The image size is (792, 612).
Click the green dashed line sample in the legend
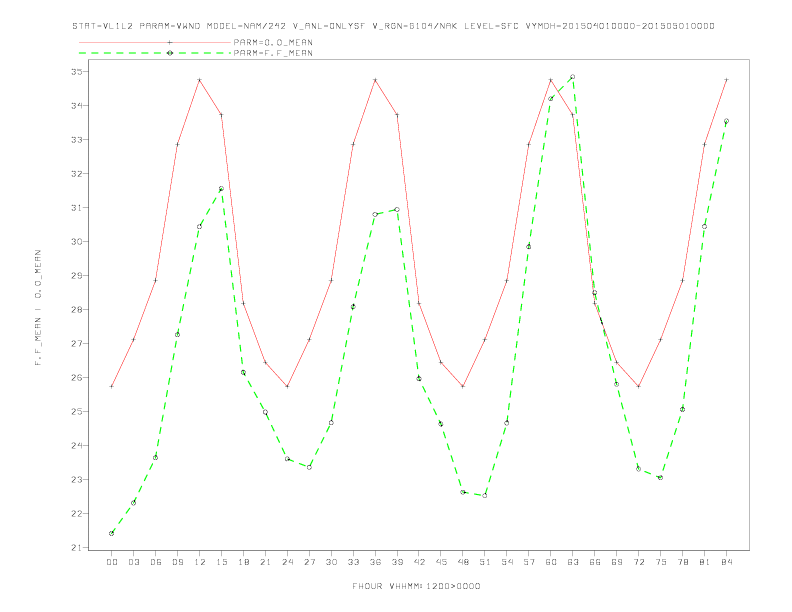pyautogui.click(x=155, y=53)
